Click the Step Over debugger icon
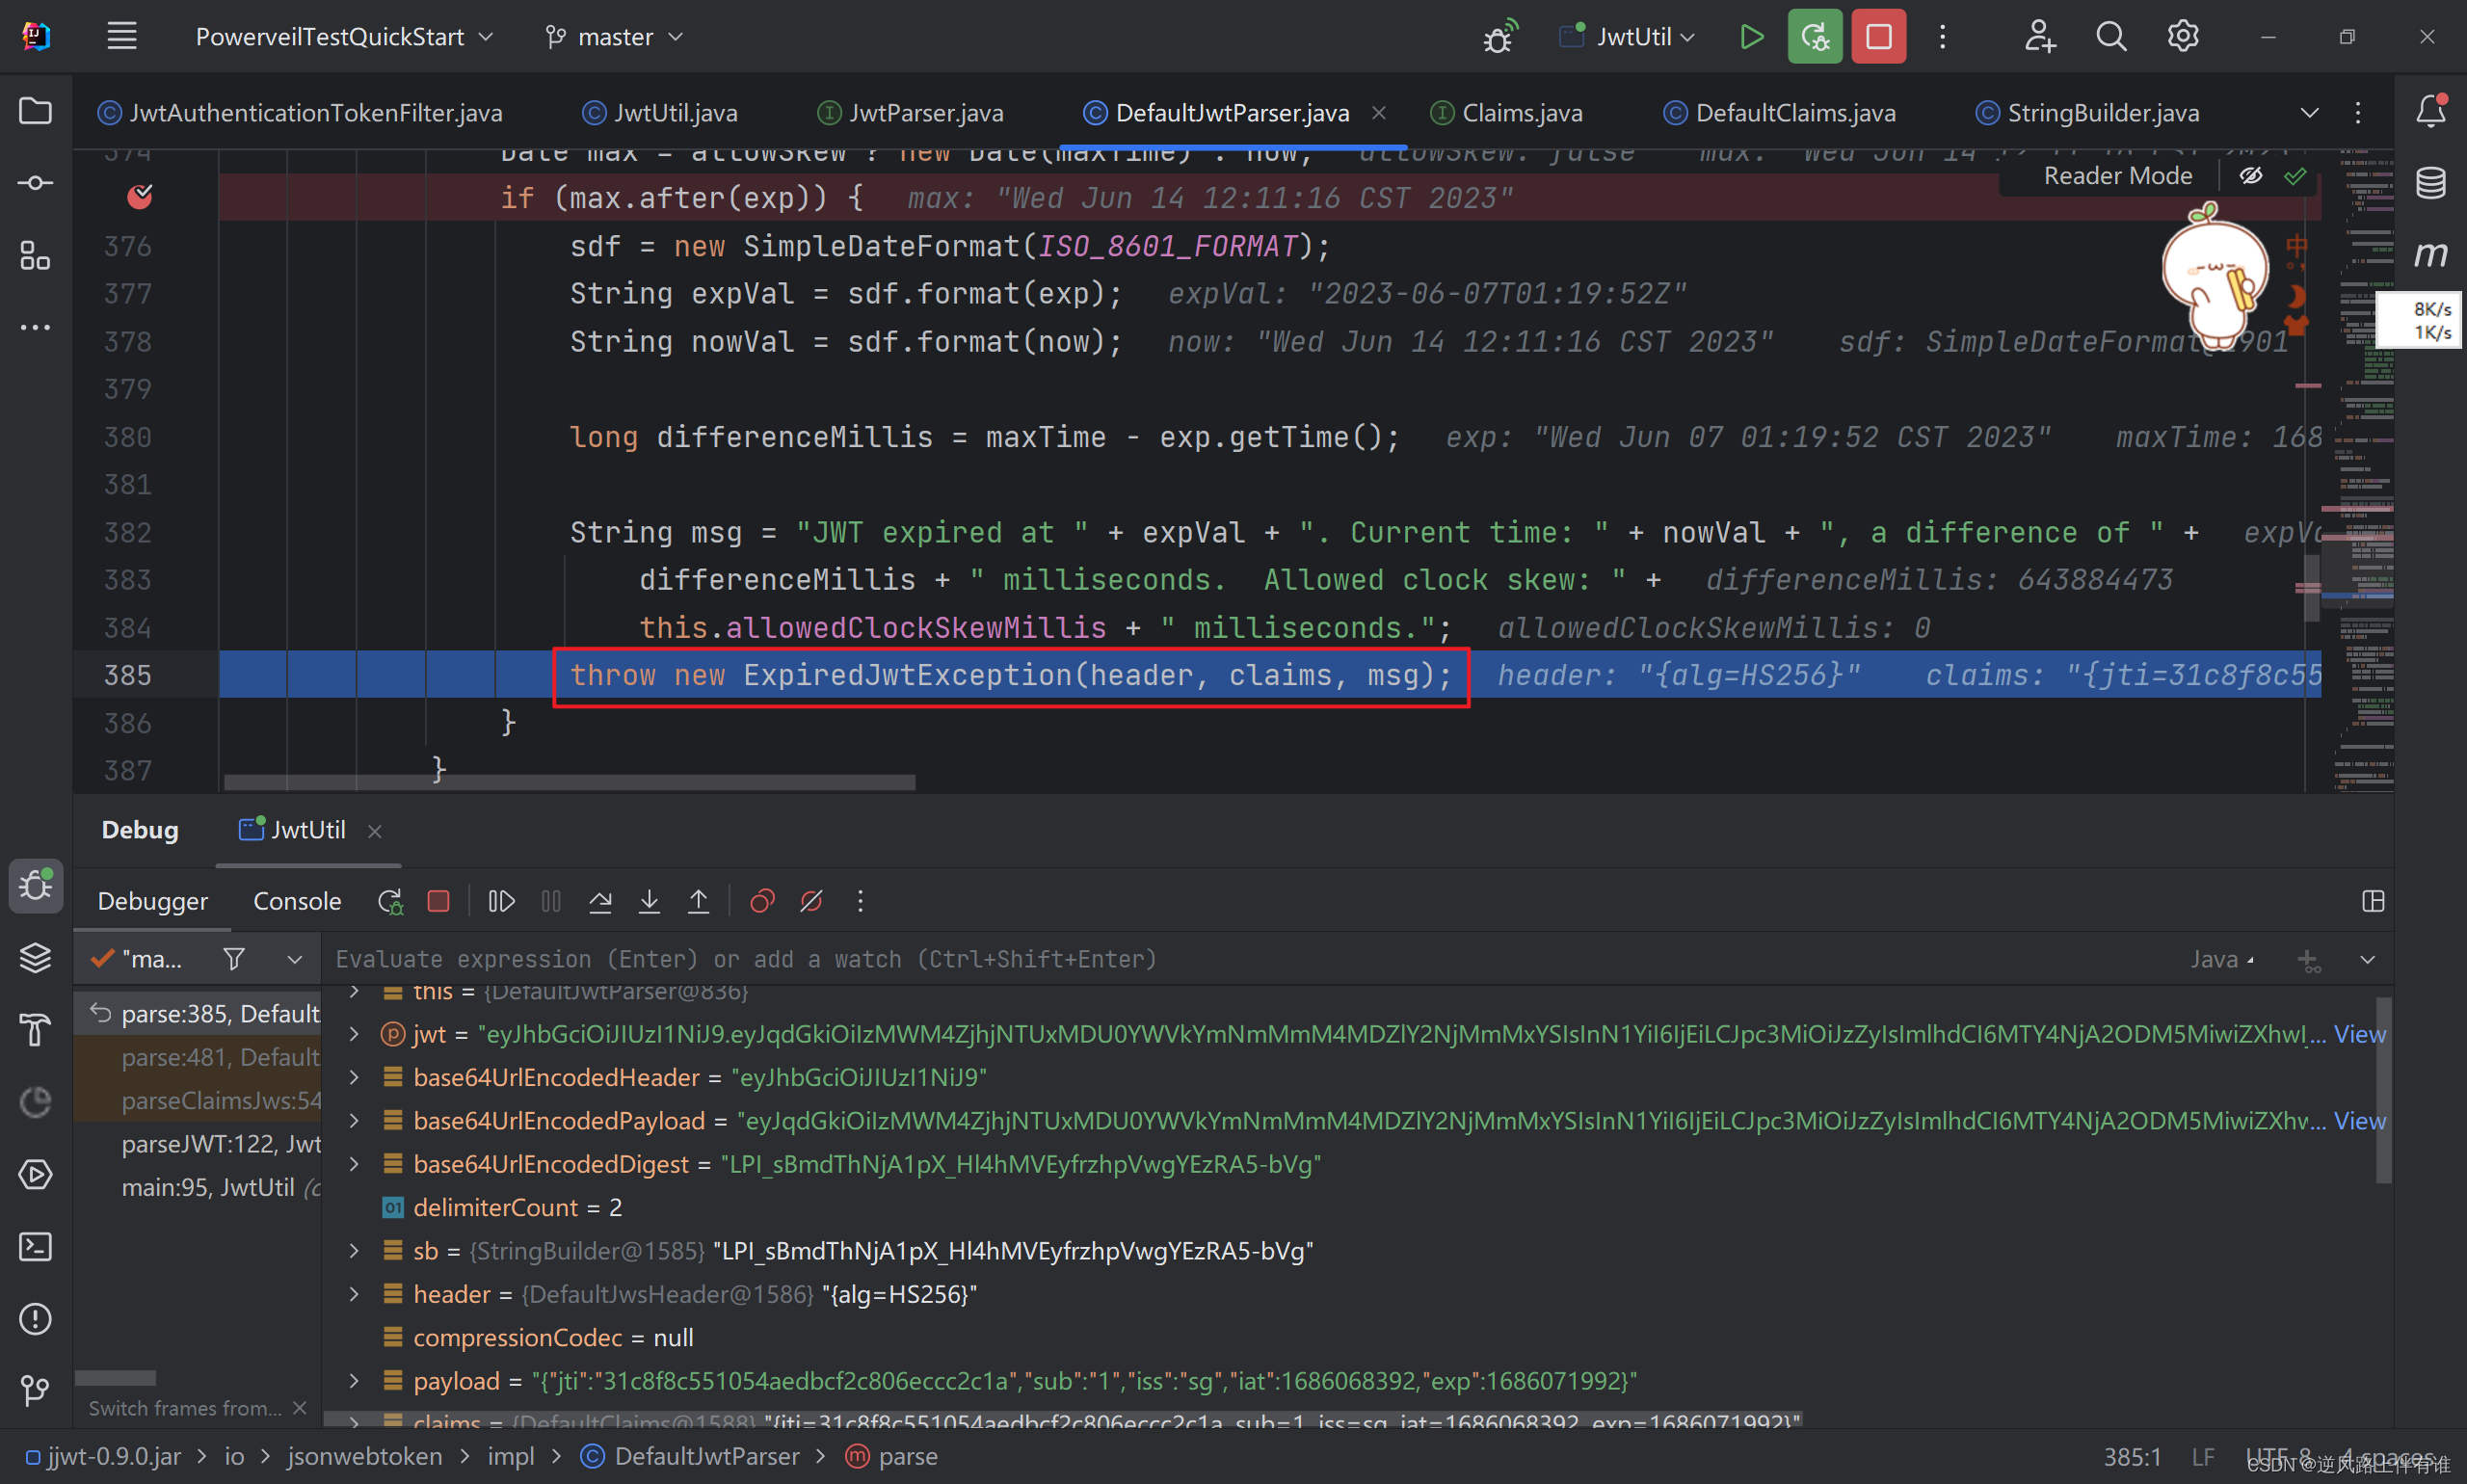2467x1484 pixels. [x=600, y=902]
